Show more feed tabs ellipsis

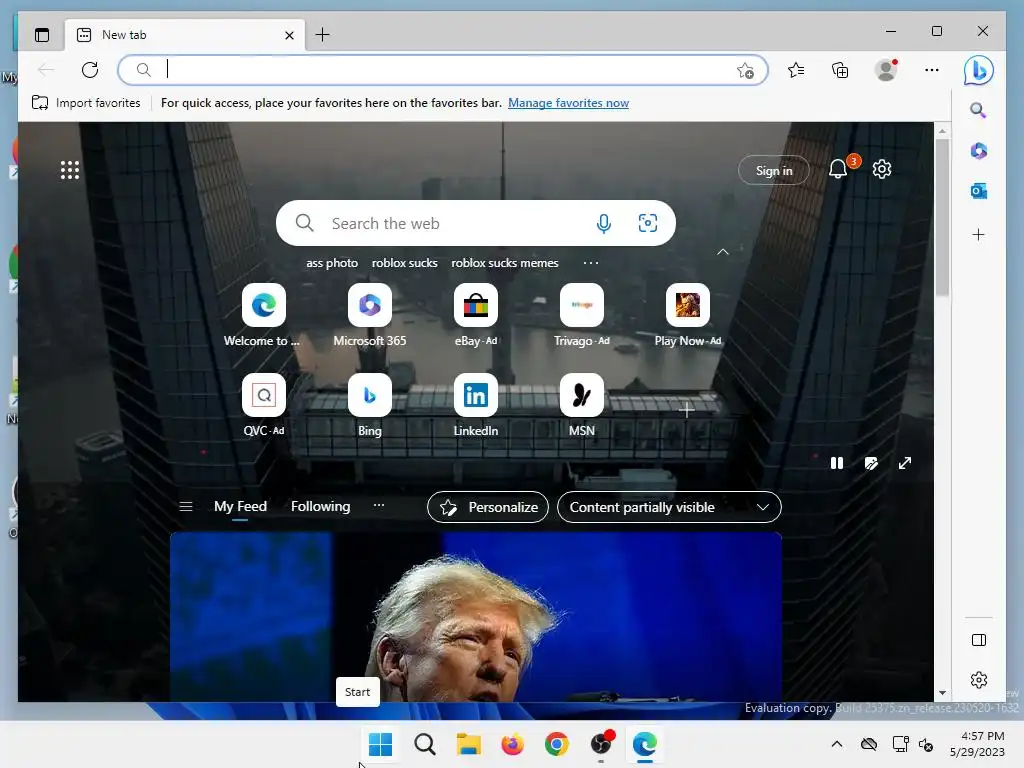[379, 505]
